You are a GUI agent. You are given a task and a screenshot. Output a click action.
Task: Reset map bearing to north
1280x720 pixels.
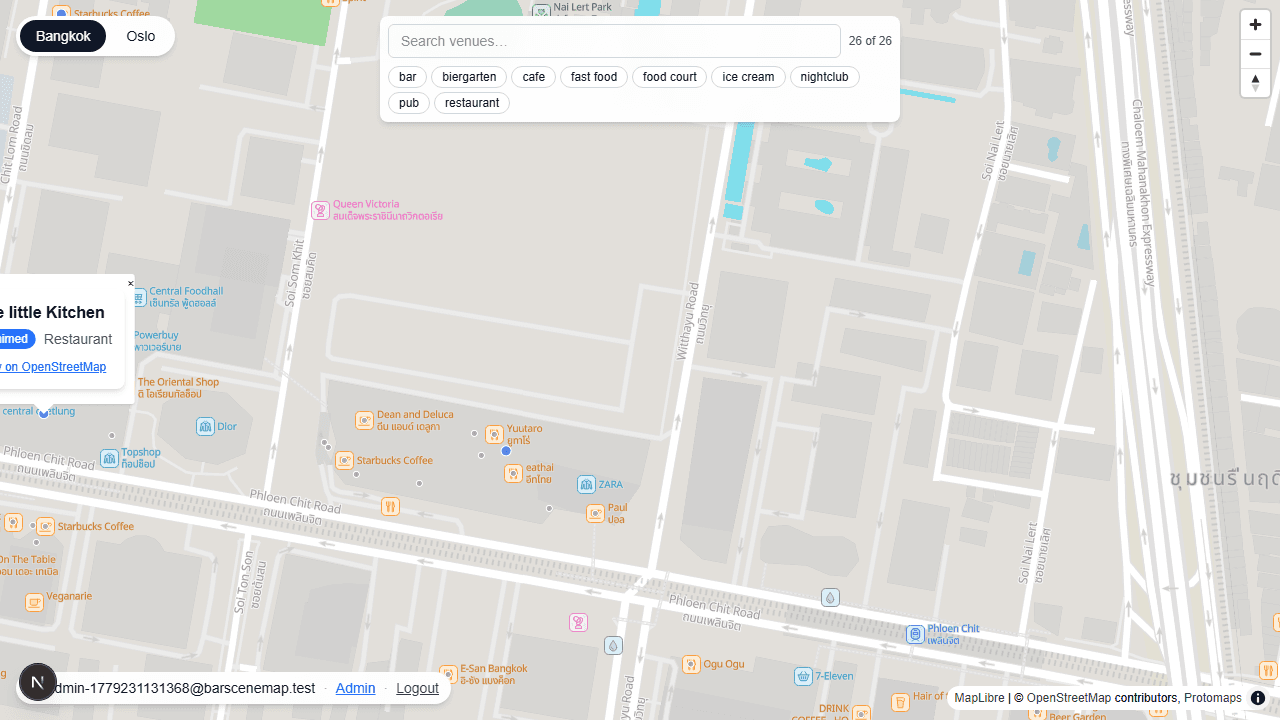[1255, 83]
